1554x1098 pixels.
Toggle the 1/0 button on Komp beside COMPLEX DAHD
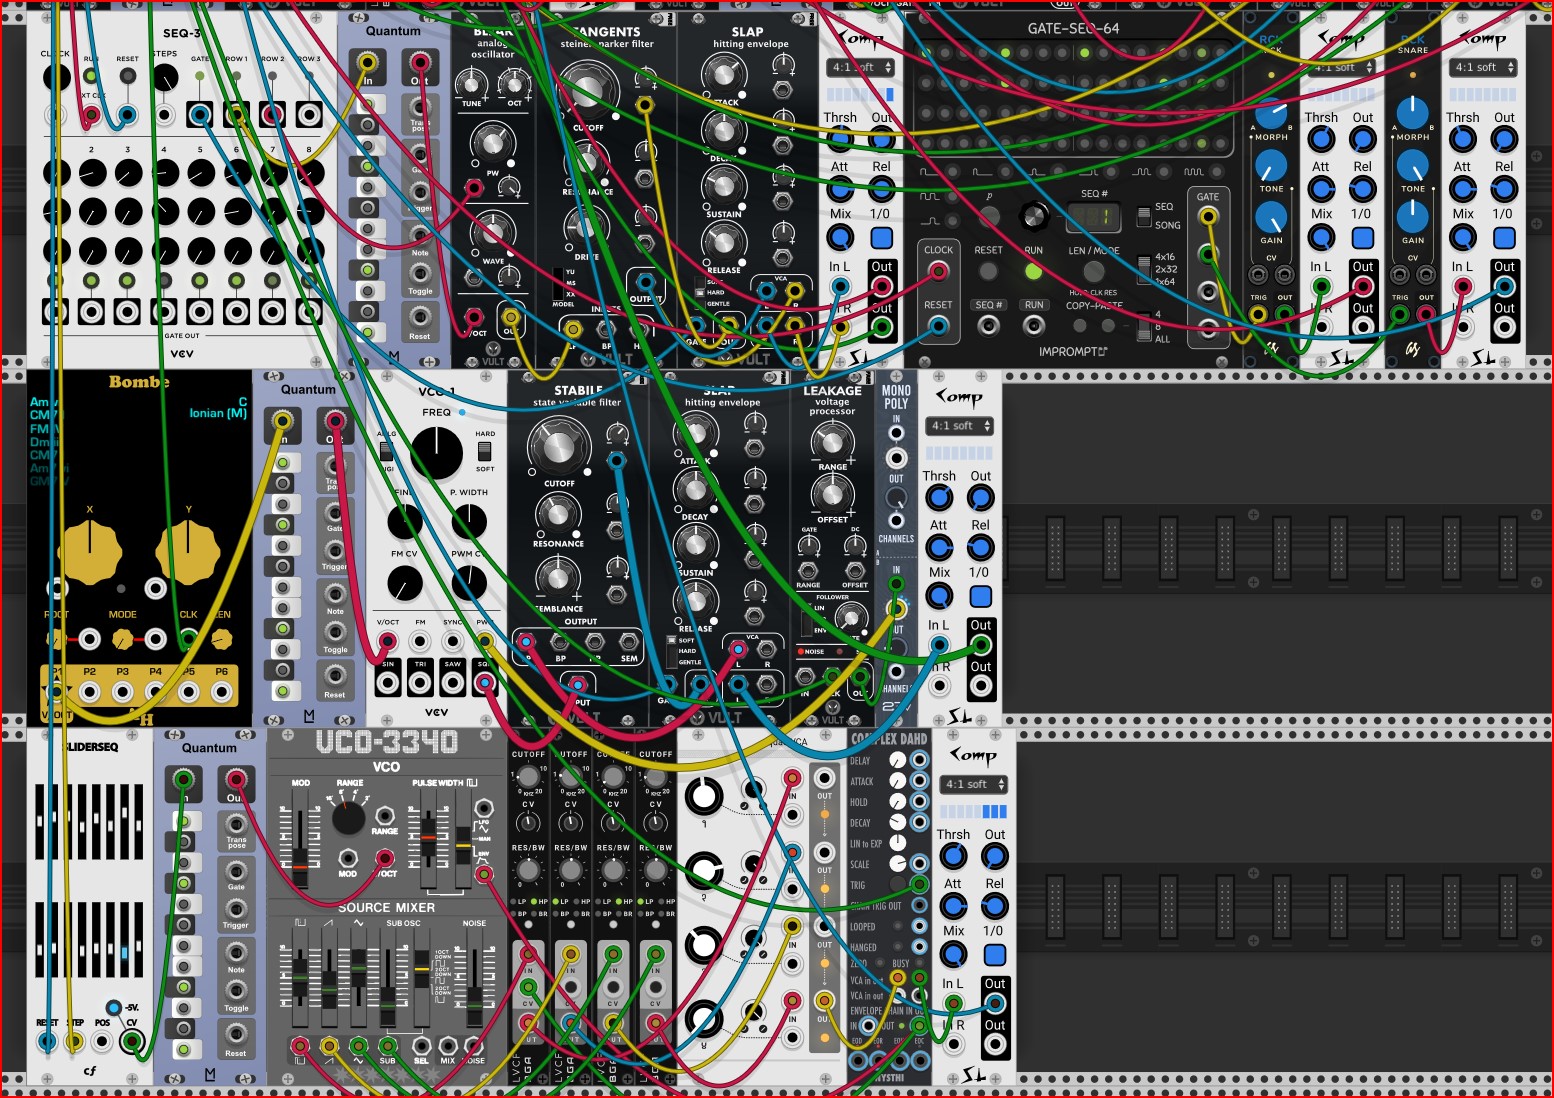pyautogui.click(x=994, y=955)
